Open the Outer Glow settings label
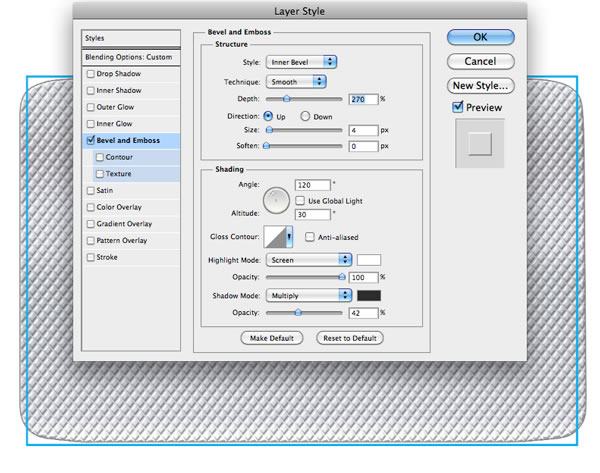 [115, 107]
